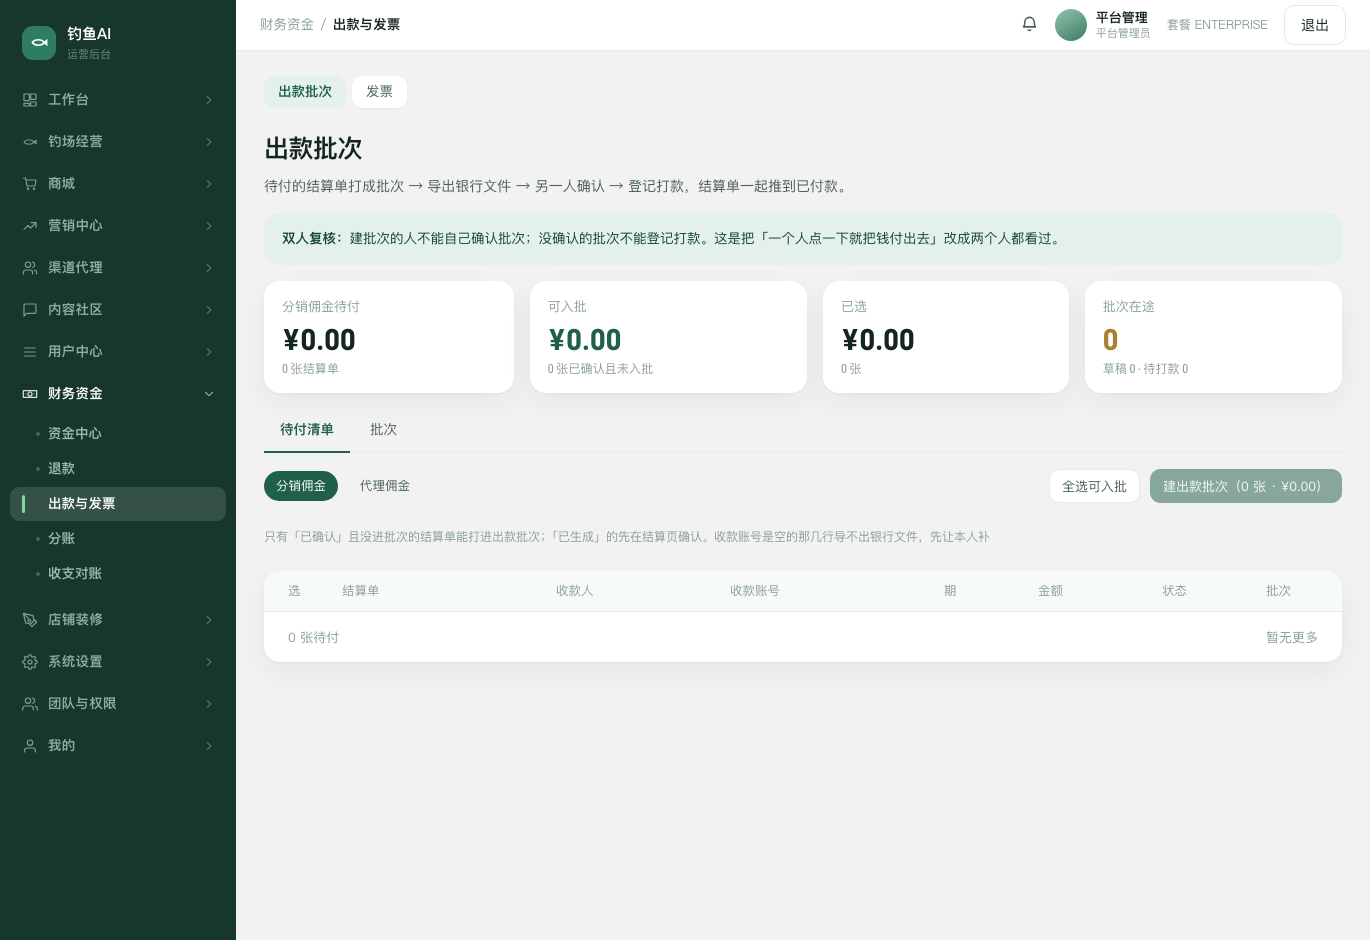
Task: Click the 店铺装修 pen icon
Action: tap(30, 620)
